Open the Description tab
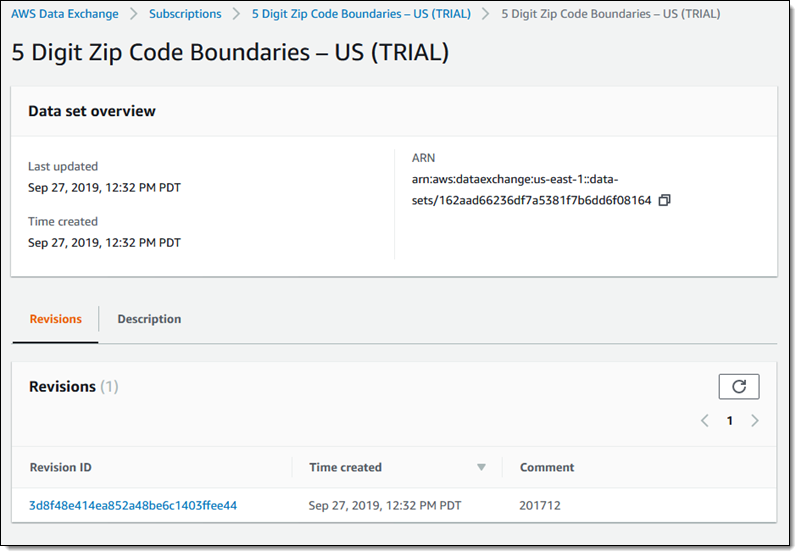The width and height of the screenshot is (800, 556). [x=149, y=319]
